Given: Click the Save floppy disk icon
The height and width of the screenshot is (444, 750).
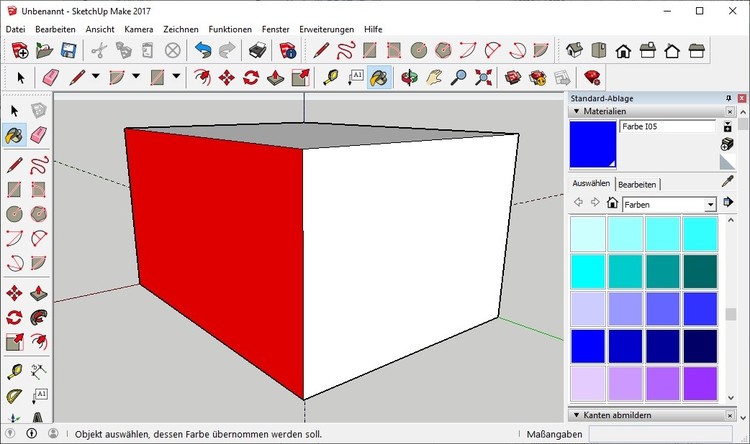Looking at the screenshot, I should (68, 50).
